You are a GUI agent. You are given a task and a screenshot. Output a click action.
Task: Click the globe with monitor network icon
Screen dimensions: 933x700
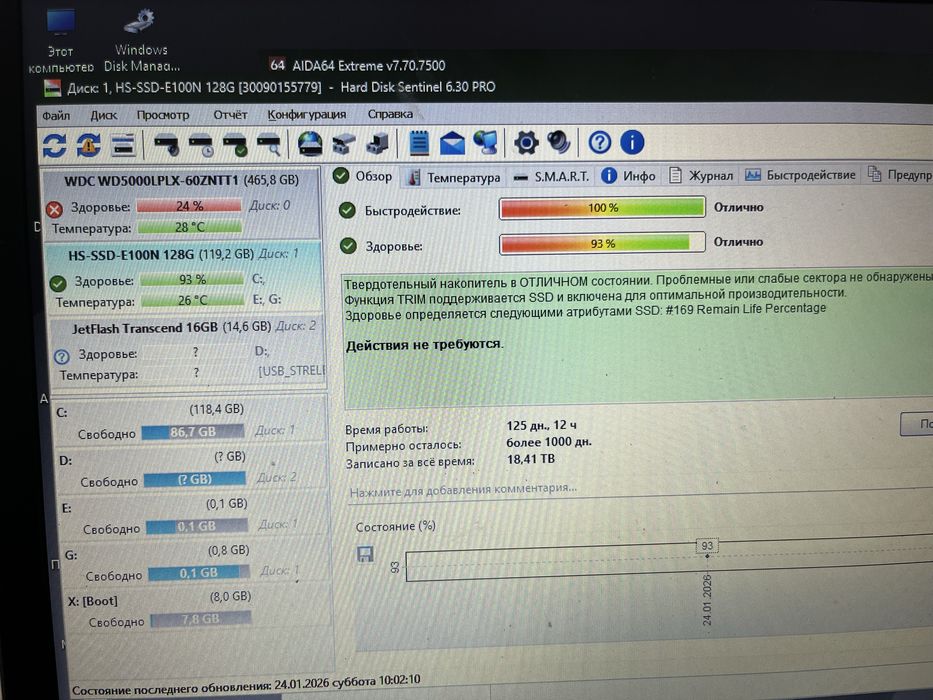point(486,143)
